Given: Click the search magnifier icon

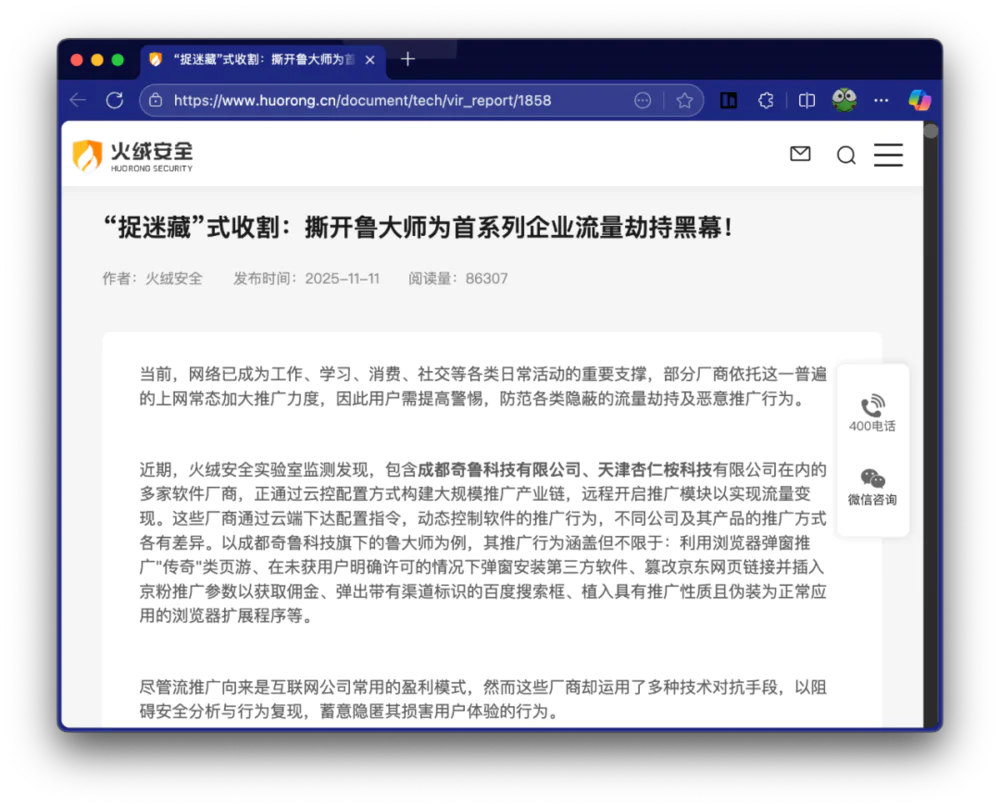Looking at the screenshot, I should coord(846,155).
